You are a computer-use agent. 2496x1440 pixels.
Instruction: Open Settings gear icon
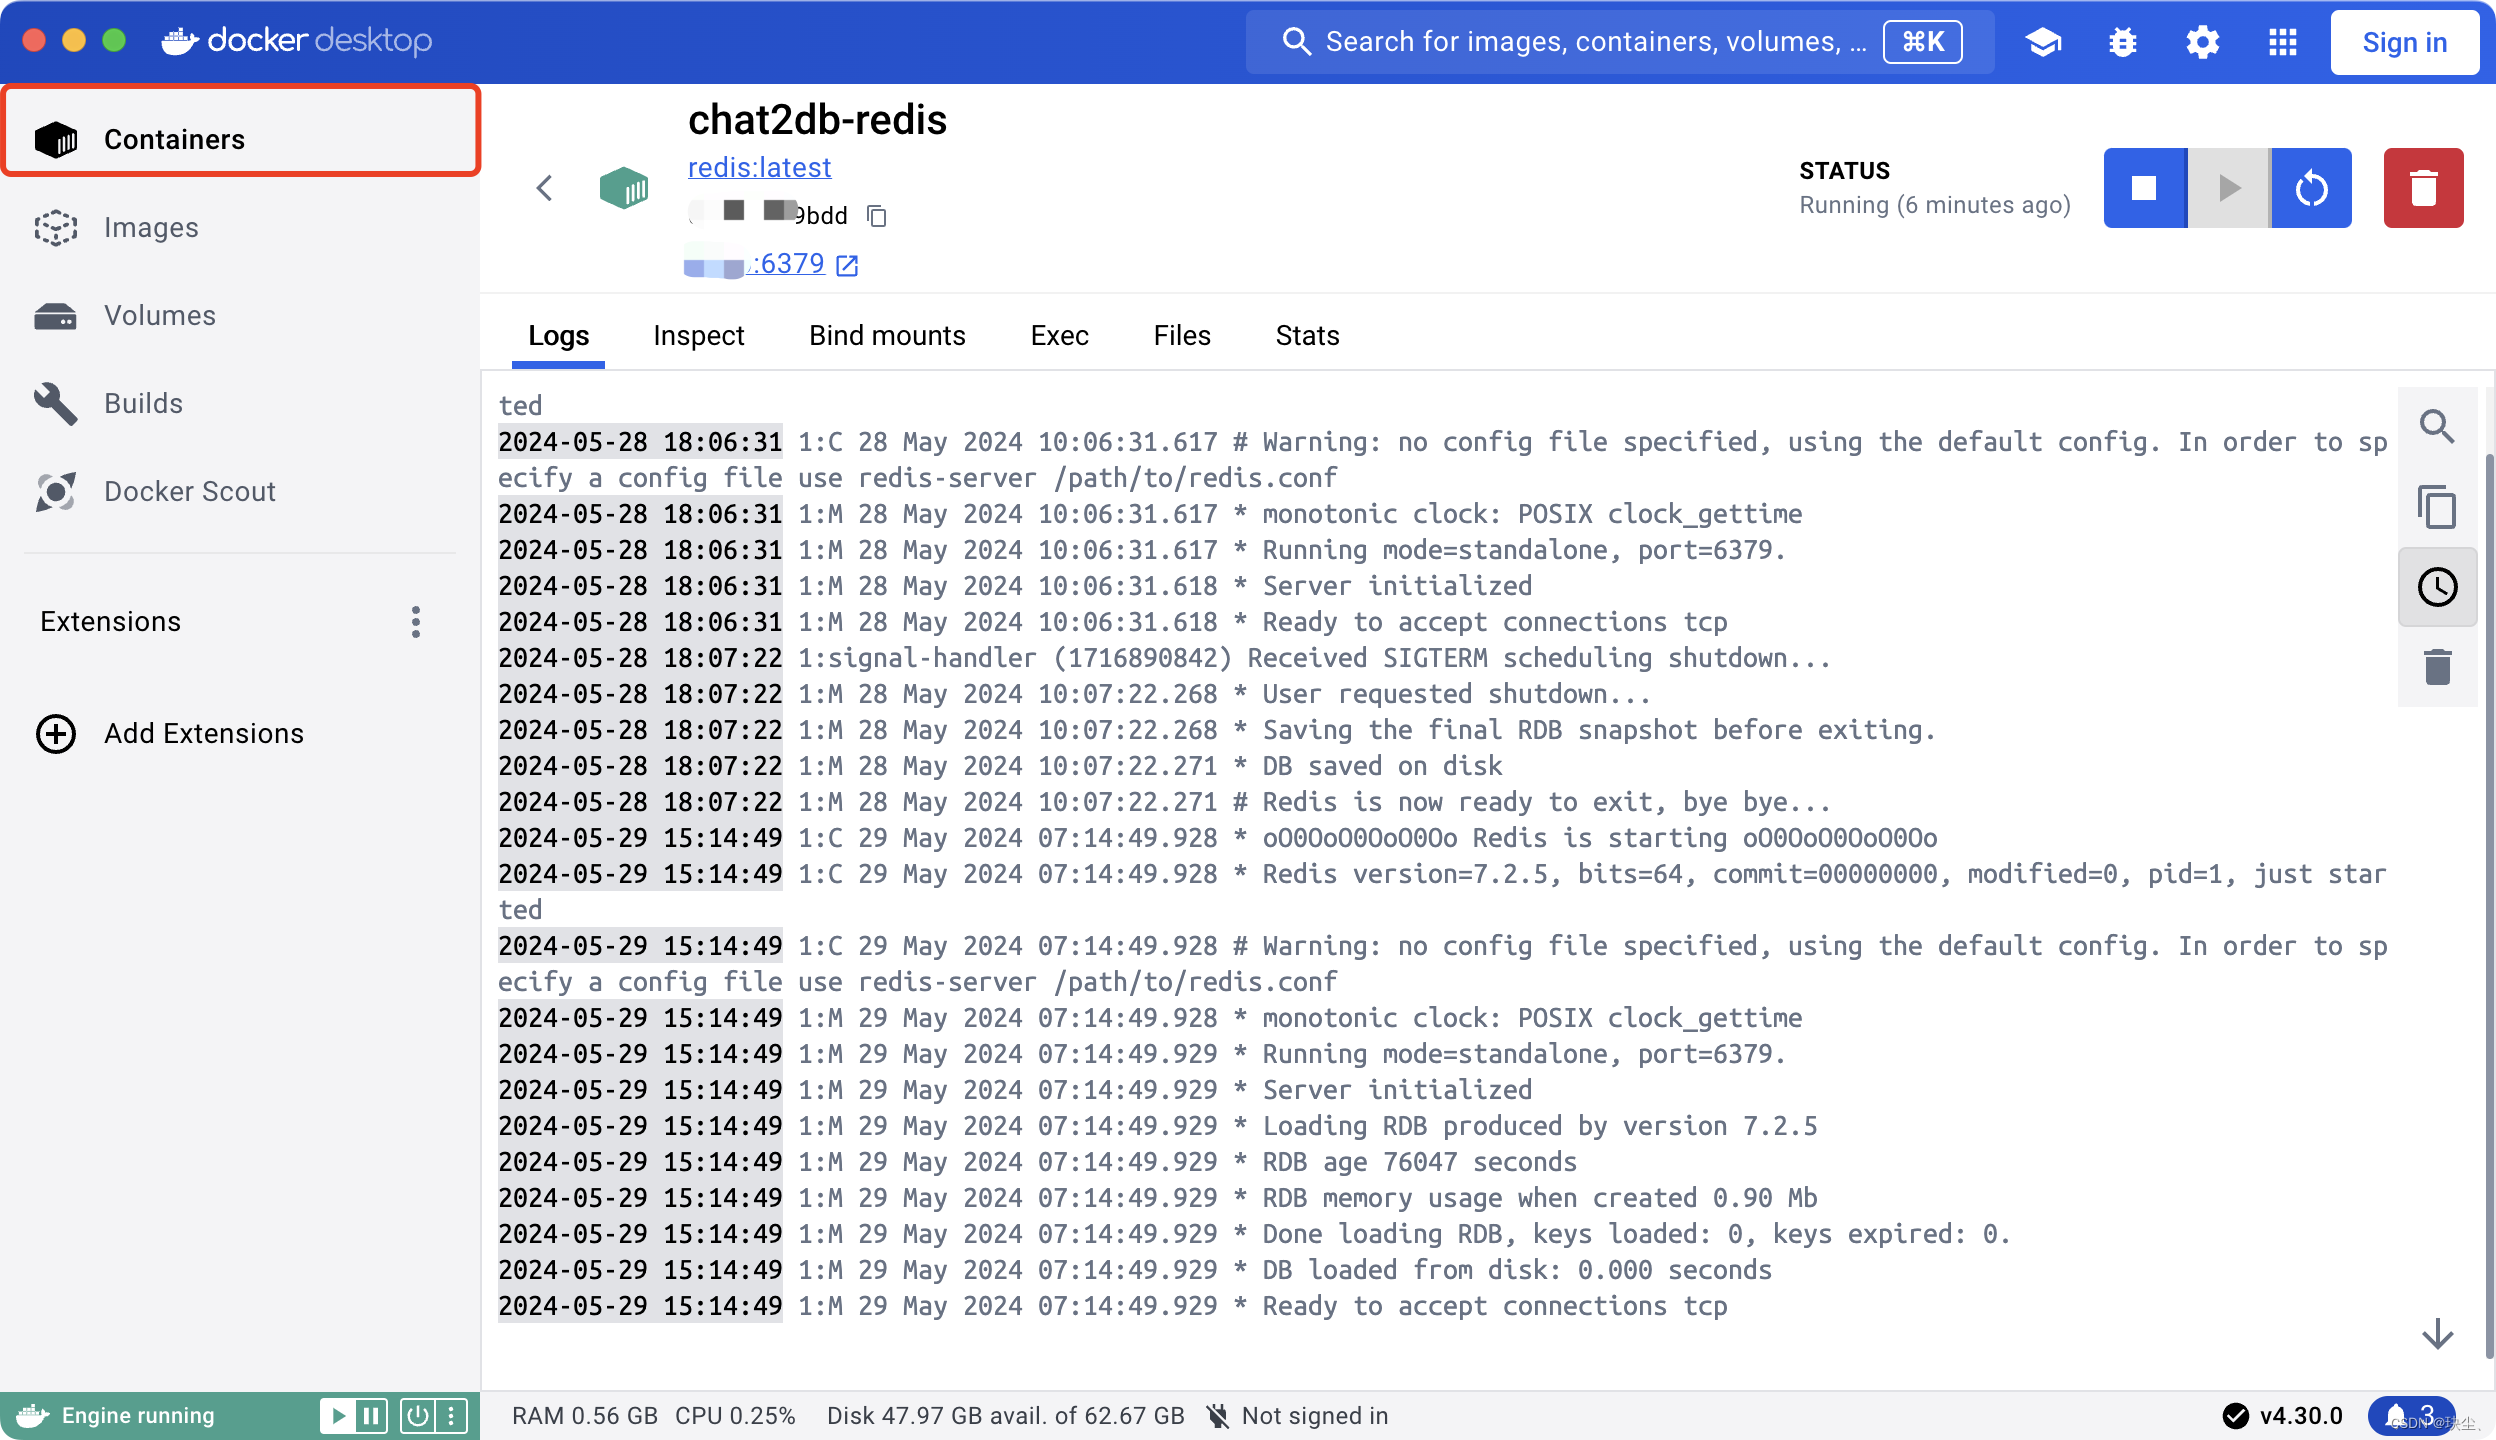tap(2203, 41)
